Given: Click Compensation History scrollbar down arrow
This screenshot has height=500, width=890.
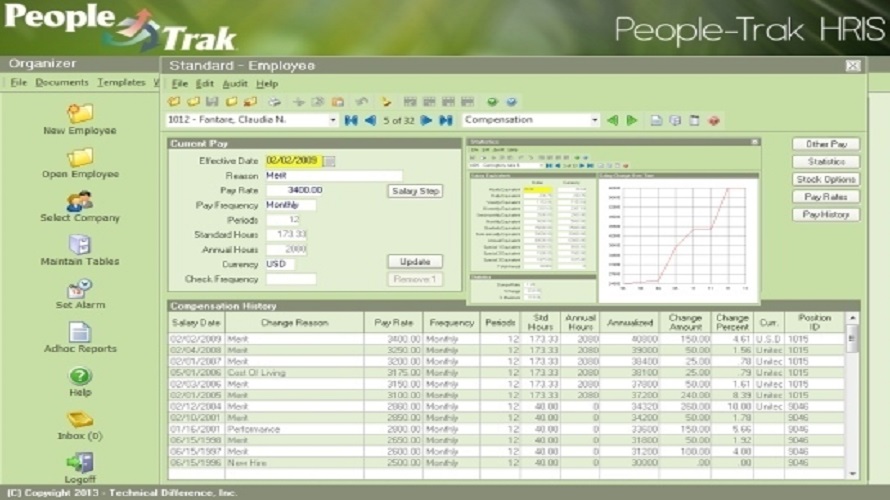Looking at the screenshot, I should (x=852, y=473).
